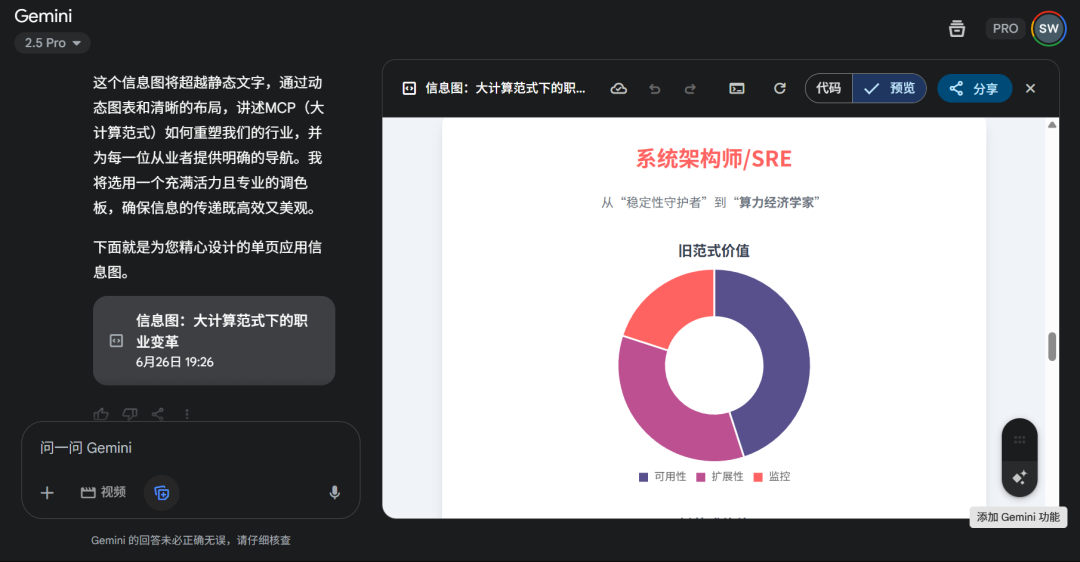Click the refresh preview icon
The width and height of the screenshot is (1080, 562).
780,88
